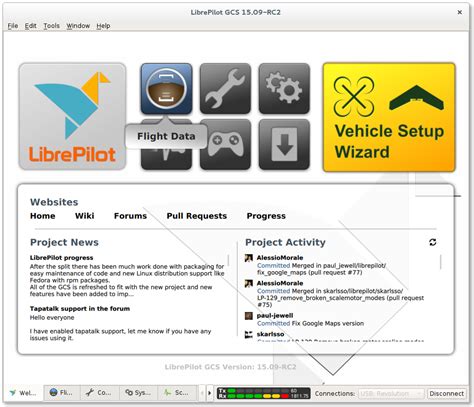Open the Pull Requests link

(x=197, y=216)
